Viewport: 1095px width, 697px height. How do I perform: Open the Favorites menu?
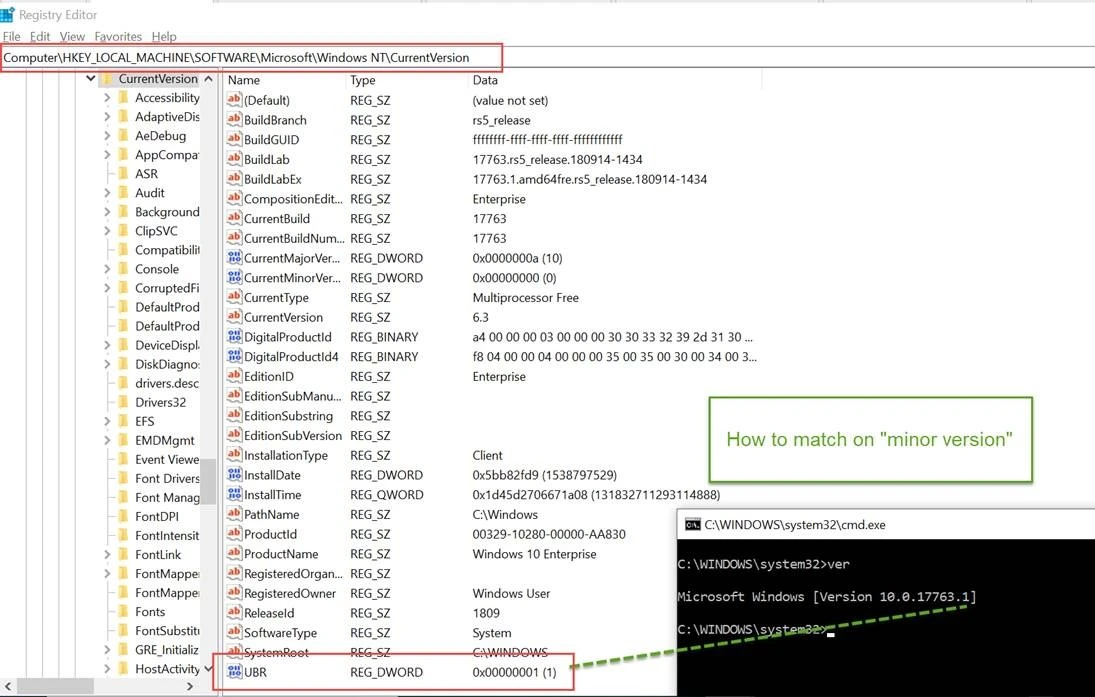(118, 37)
